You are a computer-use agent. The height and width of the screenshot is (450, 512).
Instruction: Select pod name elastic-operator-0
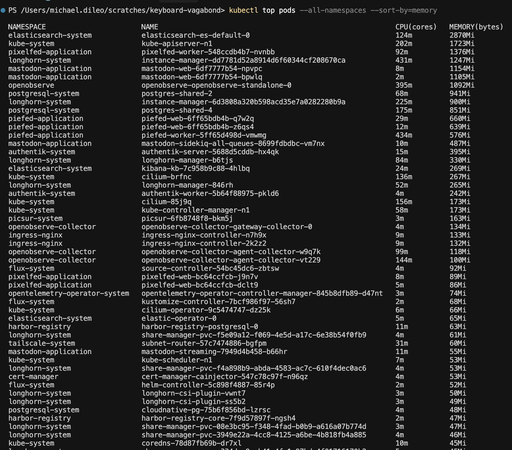[x=179, y=318]
